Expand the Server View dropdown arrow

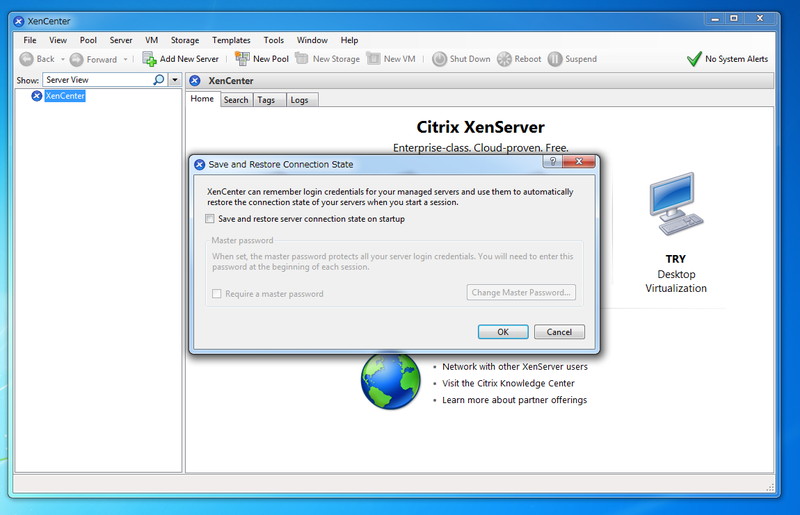coord(175,80)
